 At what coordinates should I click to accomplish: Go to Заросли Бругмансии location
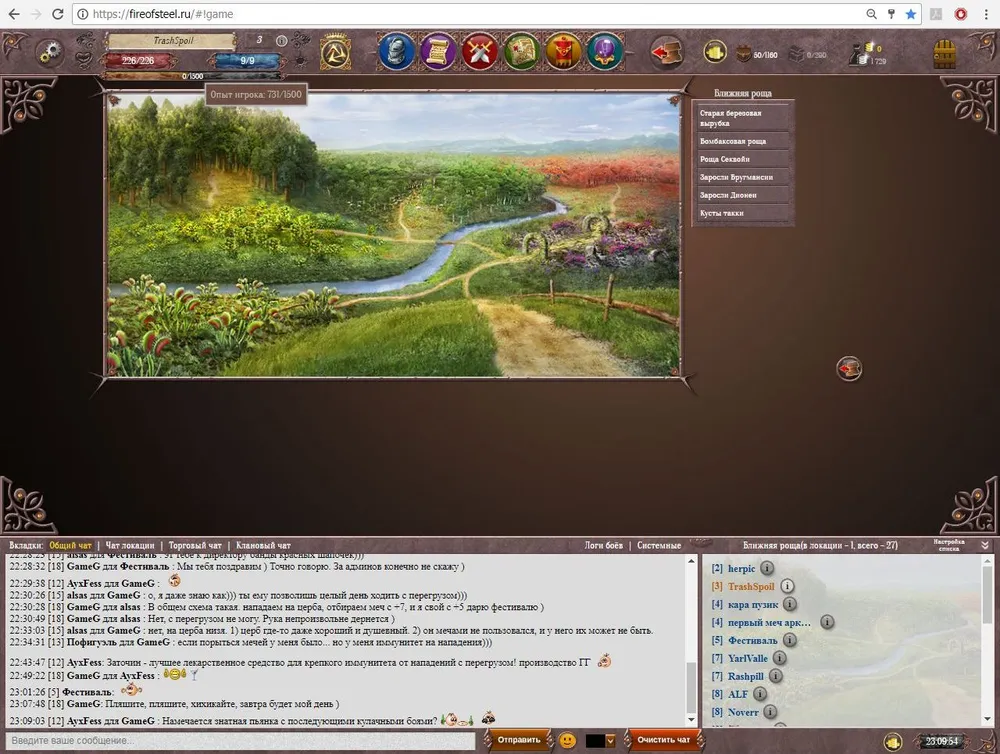[742, 177]
